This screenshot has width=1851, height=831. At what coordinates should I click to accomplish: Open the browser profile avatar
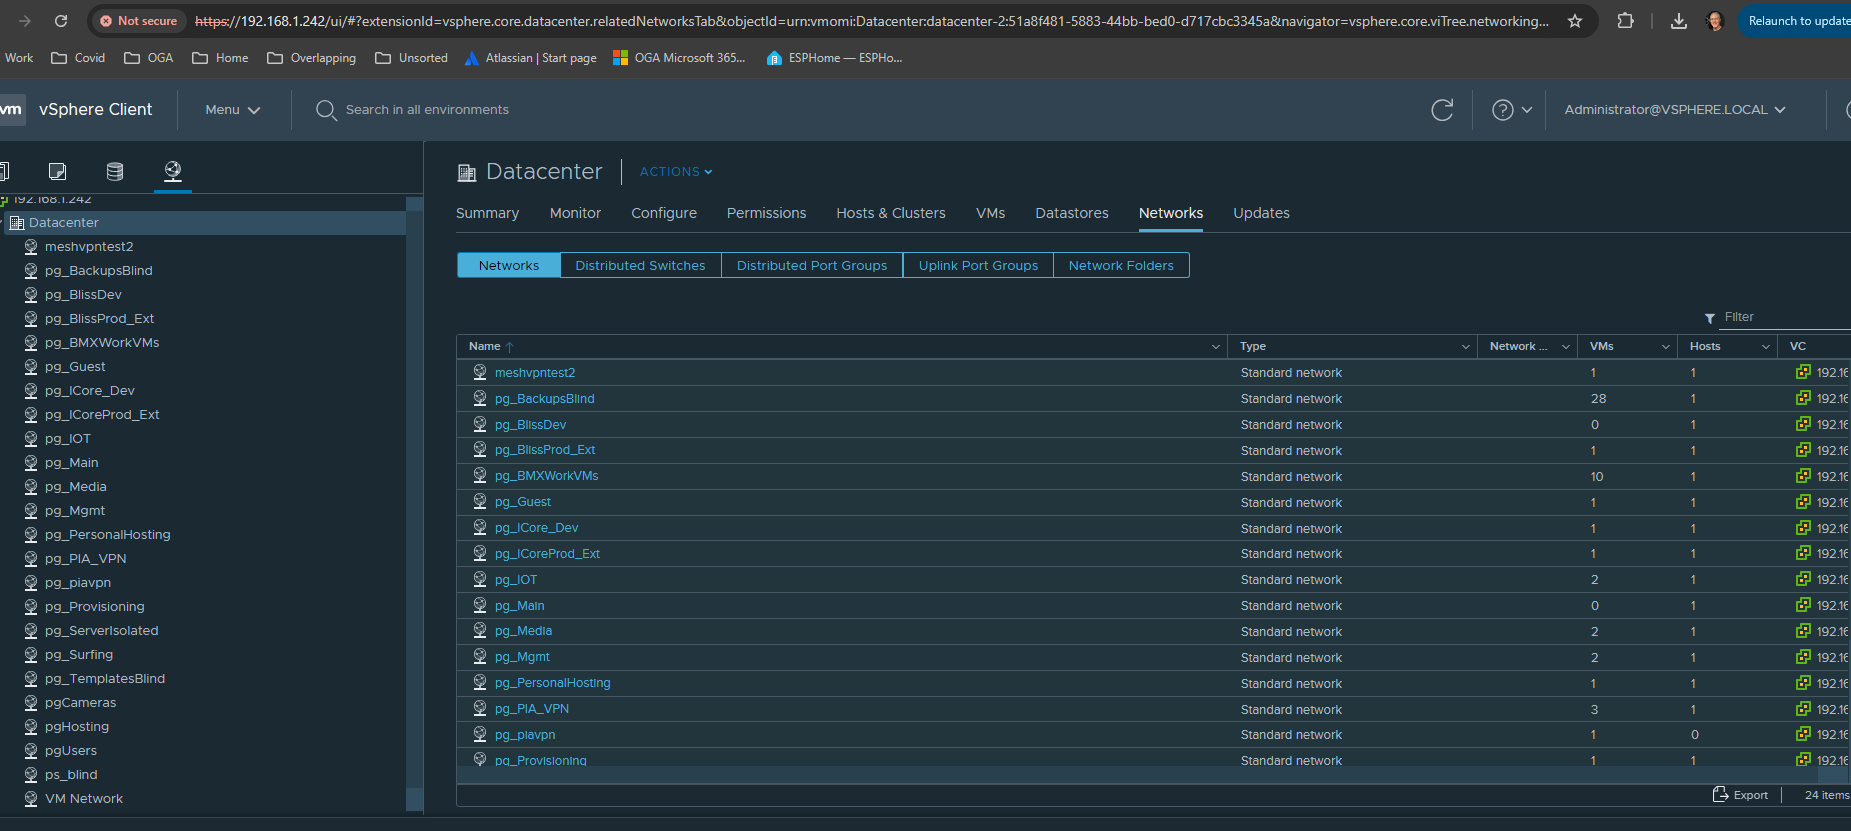[x=1716, y=21]
